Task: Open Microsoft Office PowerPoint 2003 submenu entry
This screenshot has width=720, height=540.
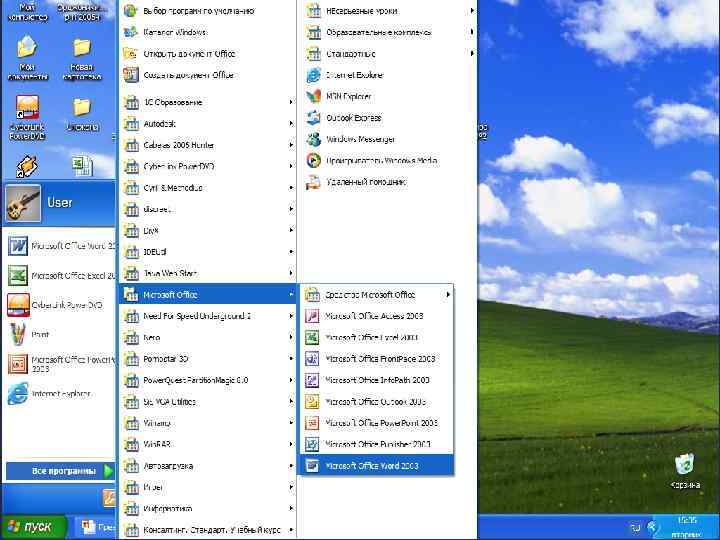Action: [x=376, y=422]
